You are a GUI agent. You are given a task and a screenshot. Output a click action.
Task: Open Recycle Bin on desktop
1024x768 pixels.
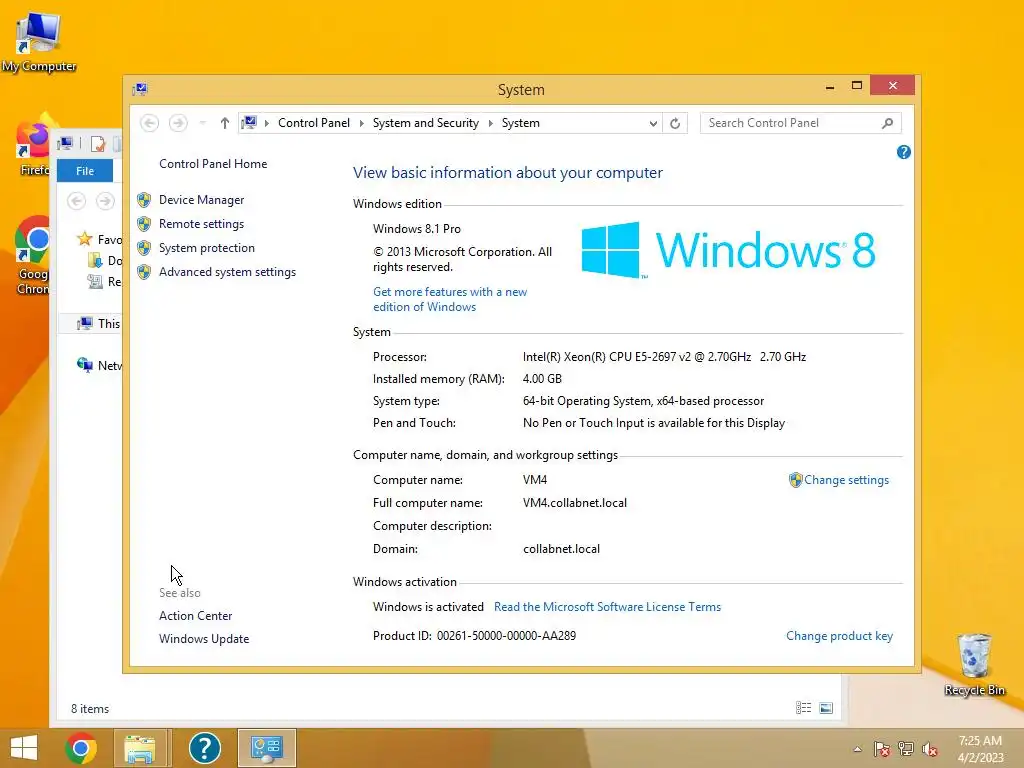point(974,665)
